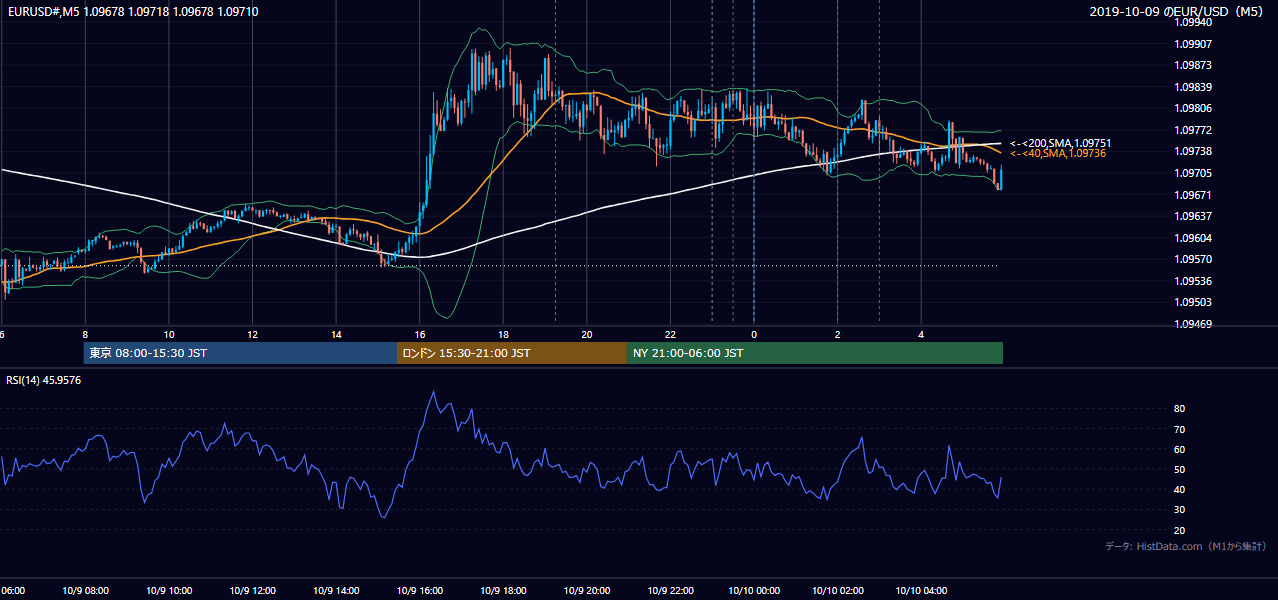Select the Tokyo 08:00-15:30 JST session bar
The image size is (1278, 600).
241,353
